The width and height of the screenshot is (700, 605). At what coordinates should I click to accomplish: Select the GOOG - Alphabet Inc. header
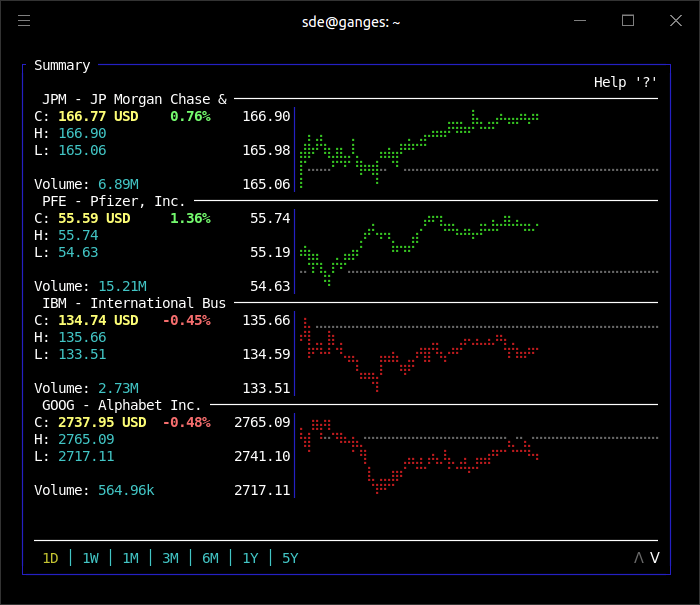(121, 405)
